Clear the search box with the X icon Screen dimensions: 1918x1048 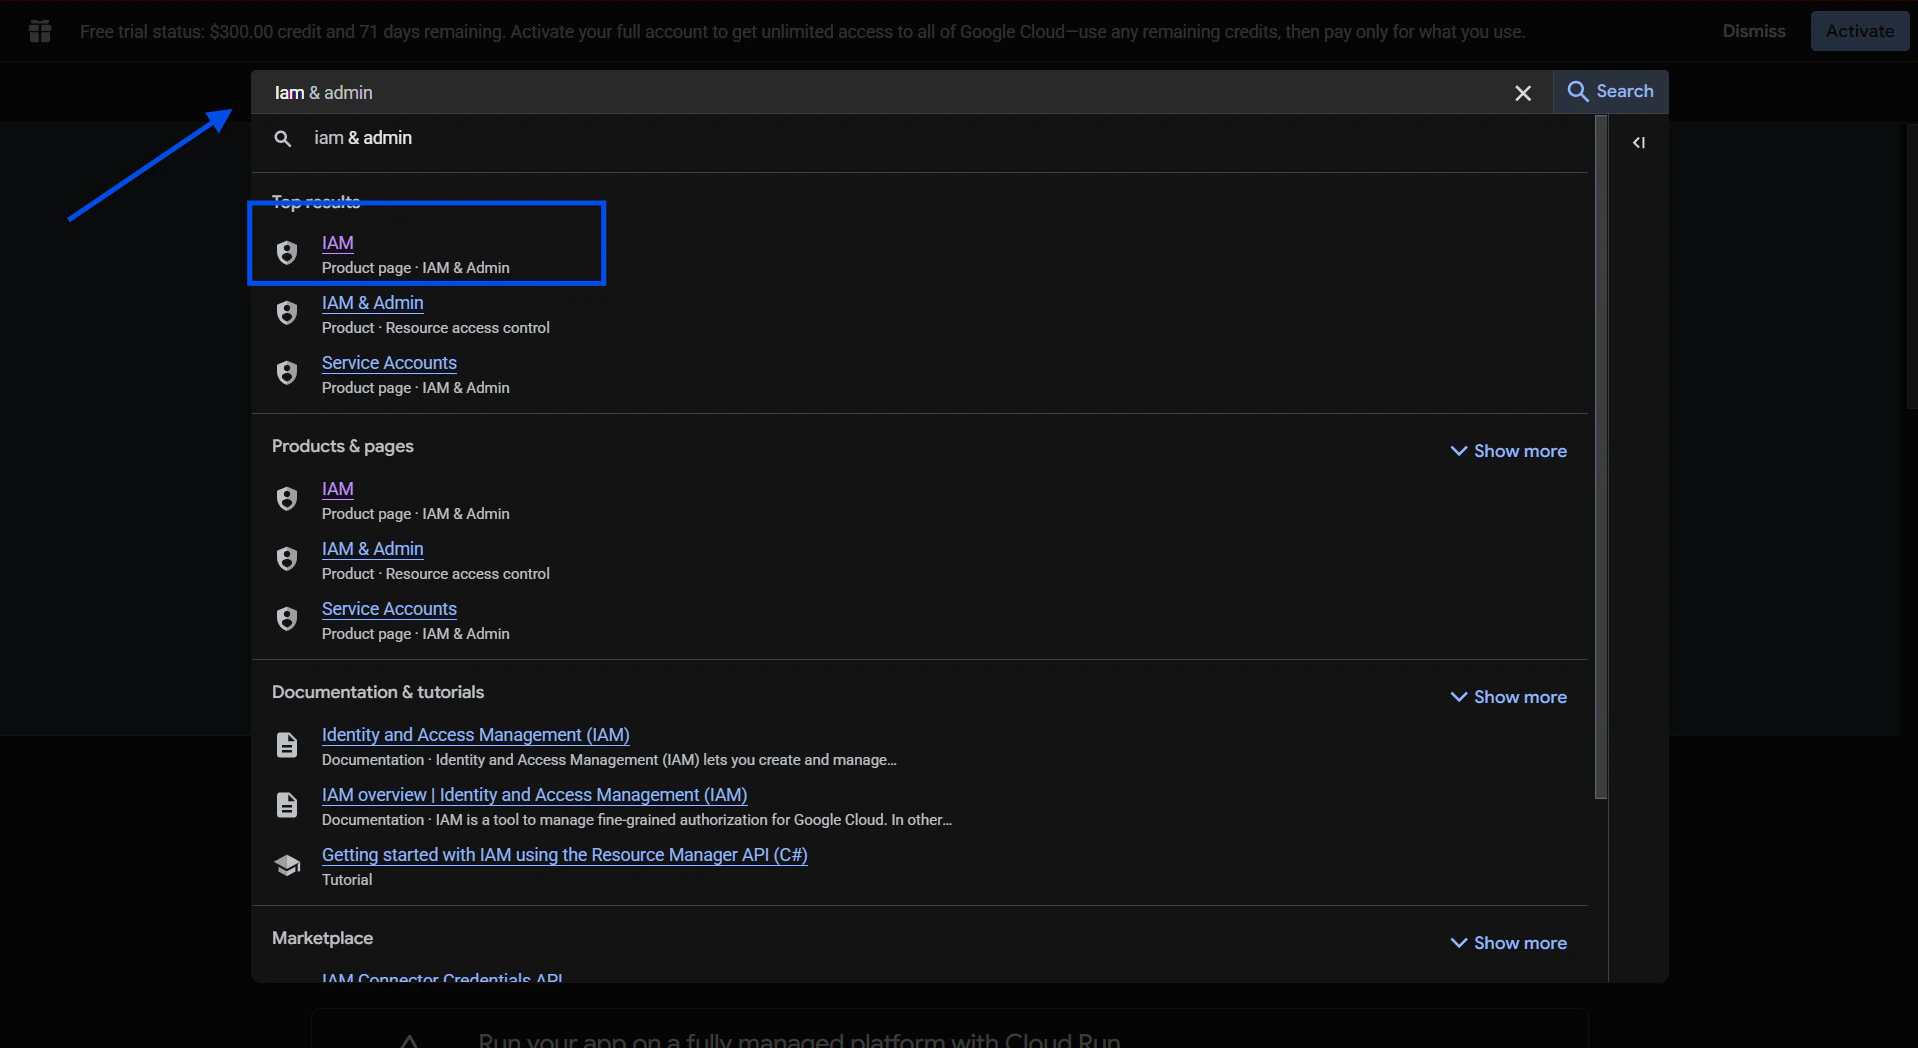coord(1522,93)
